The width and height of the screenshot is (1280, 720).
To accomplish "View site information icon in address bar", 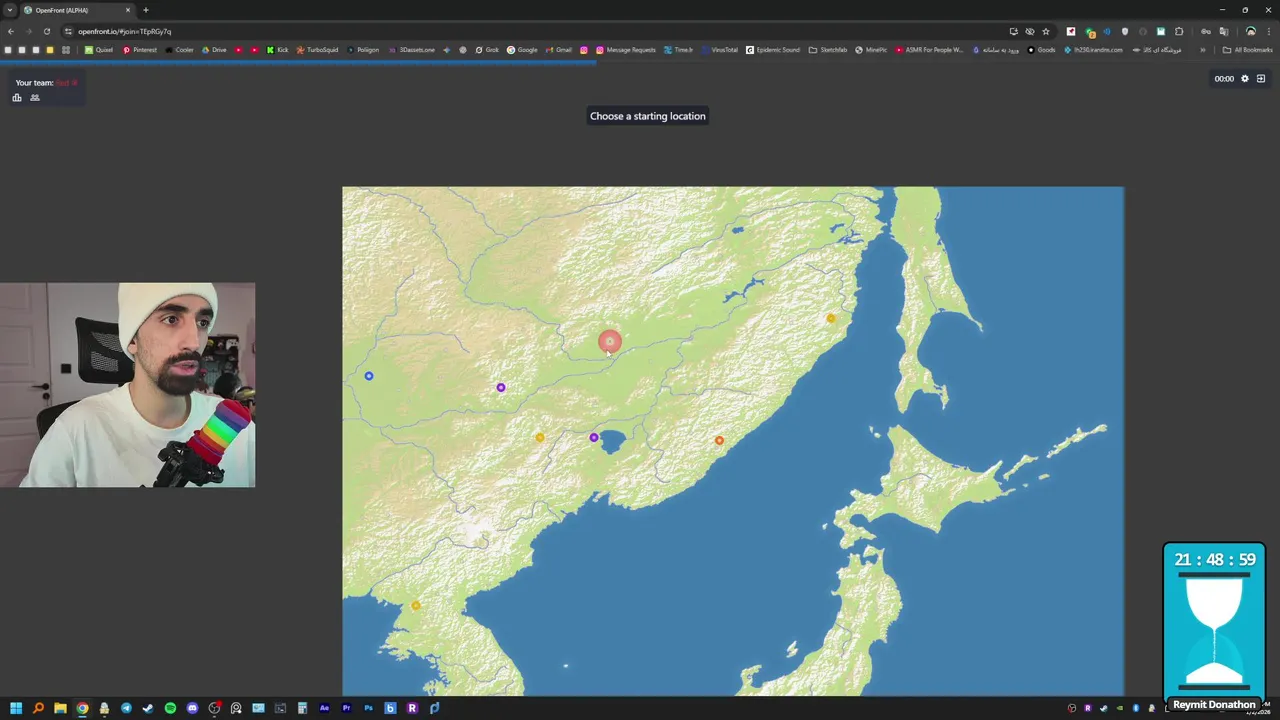I will pos(69,31).
